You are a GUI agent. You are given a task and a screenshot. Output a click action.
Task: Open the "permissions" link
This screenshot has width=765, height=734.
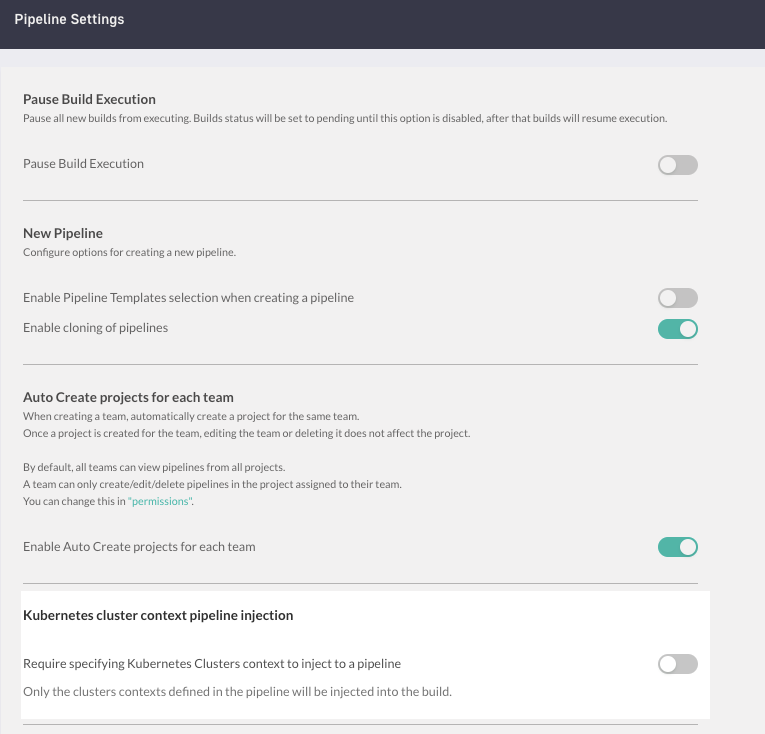click(159, 501)
